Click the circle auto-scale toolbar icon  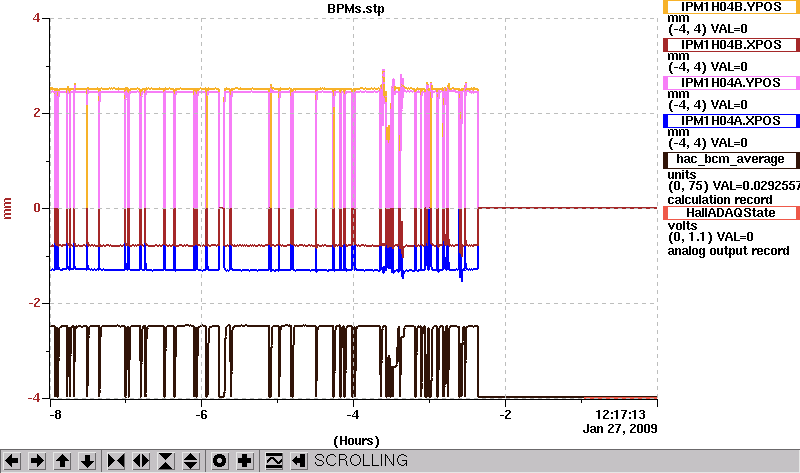point(219,461)
